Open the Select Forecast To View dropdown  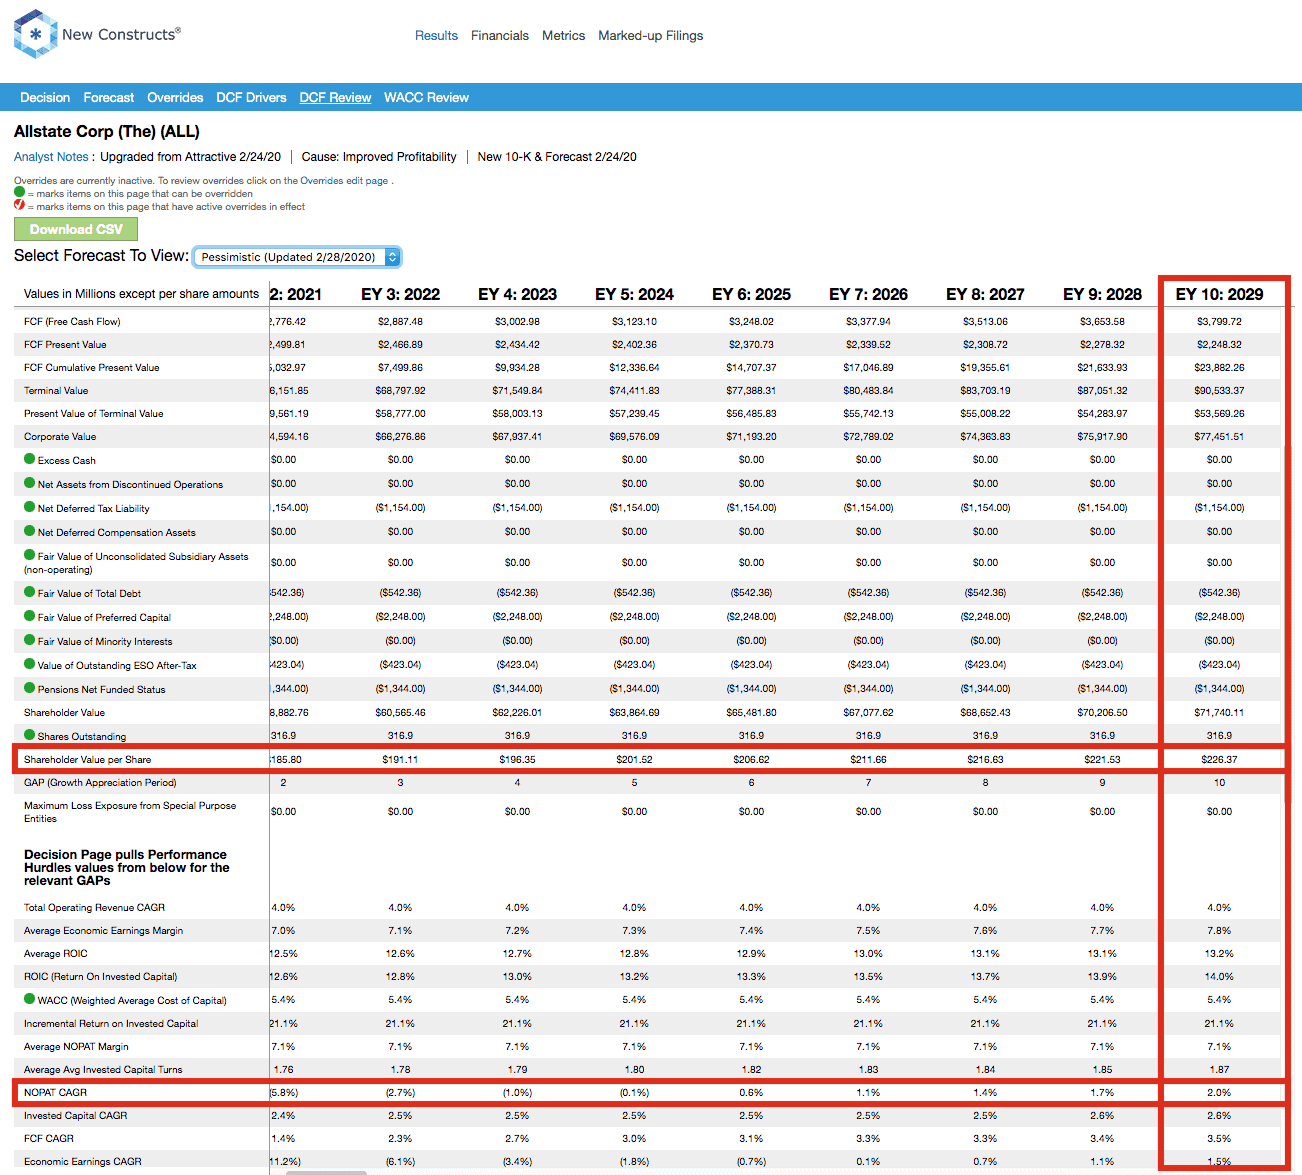297,257
